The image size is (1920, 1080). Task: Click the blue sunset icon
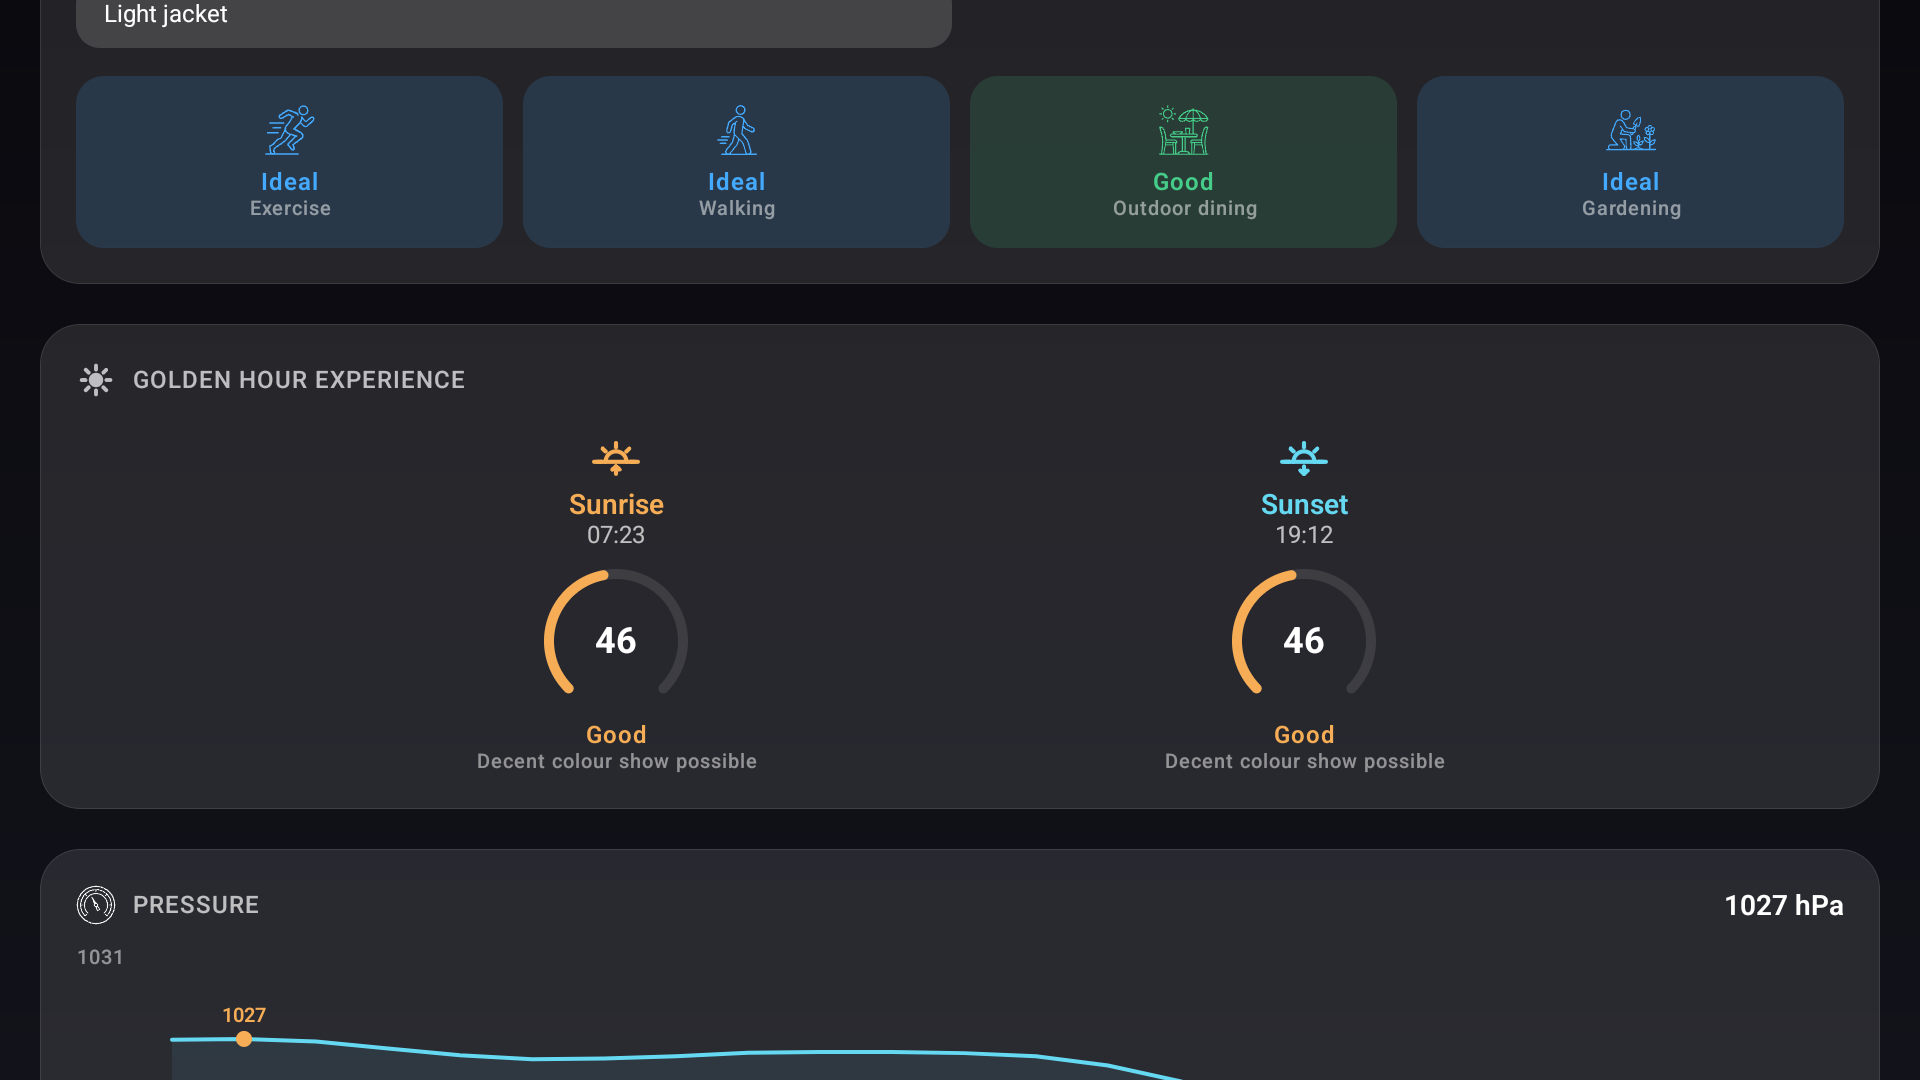pyautogui.click(x=1304, y=458)
